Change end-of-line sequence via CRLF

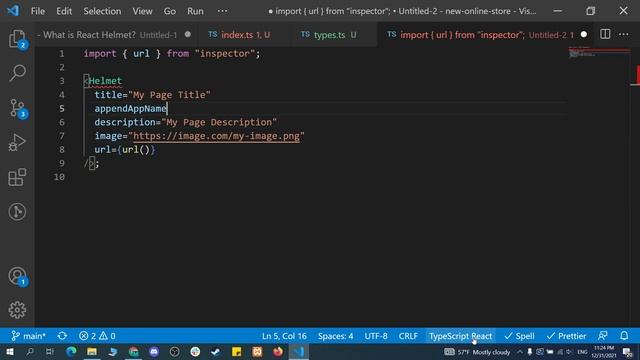[x=408, y=336]
